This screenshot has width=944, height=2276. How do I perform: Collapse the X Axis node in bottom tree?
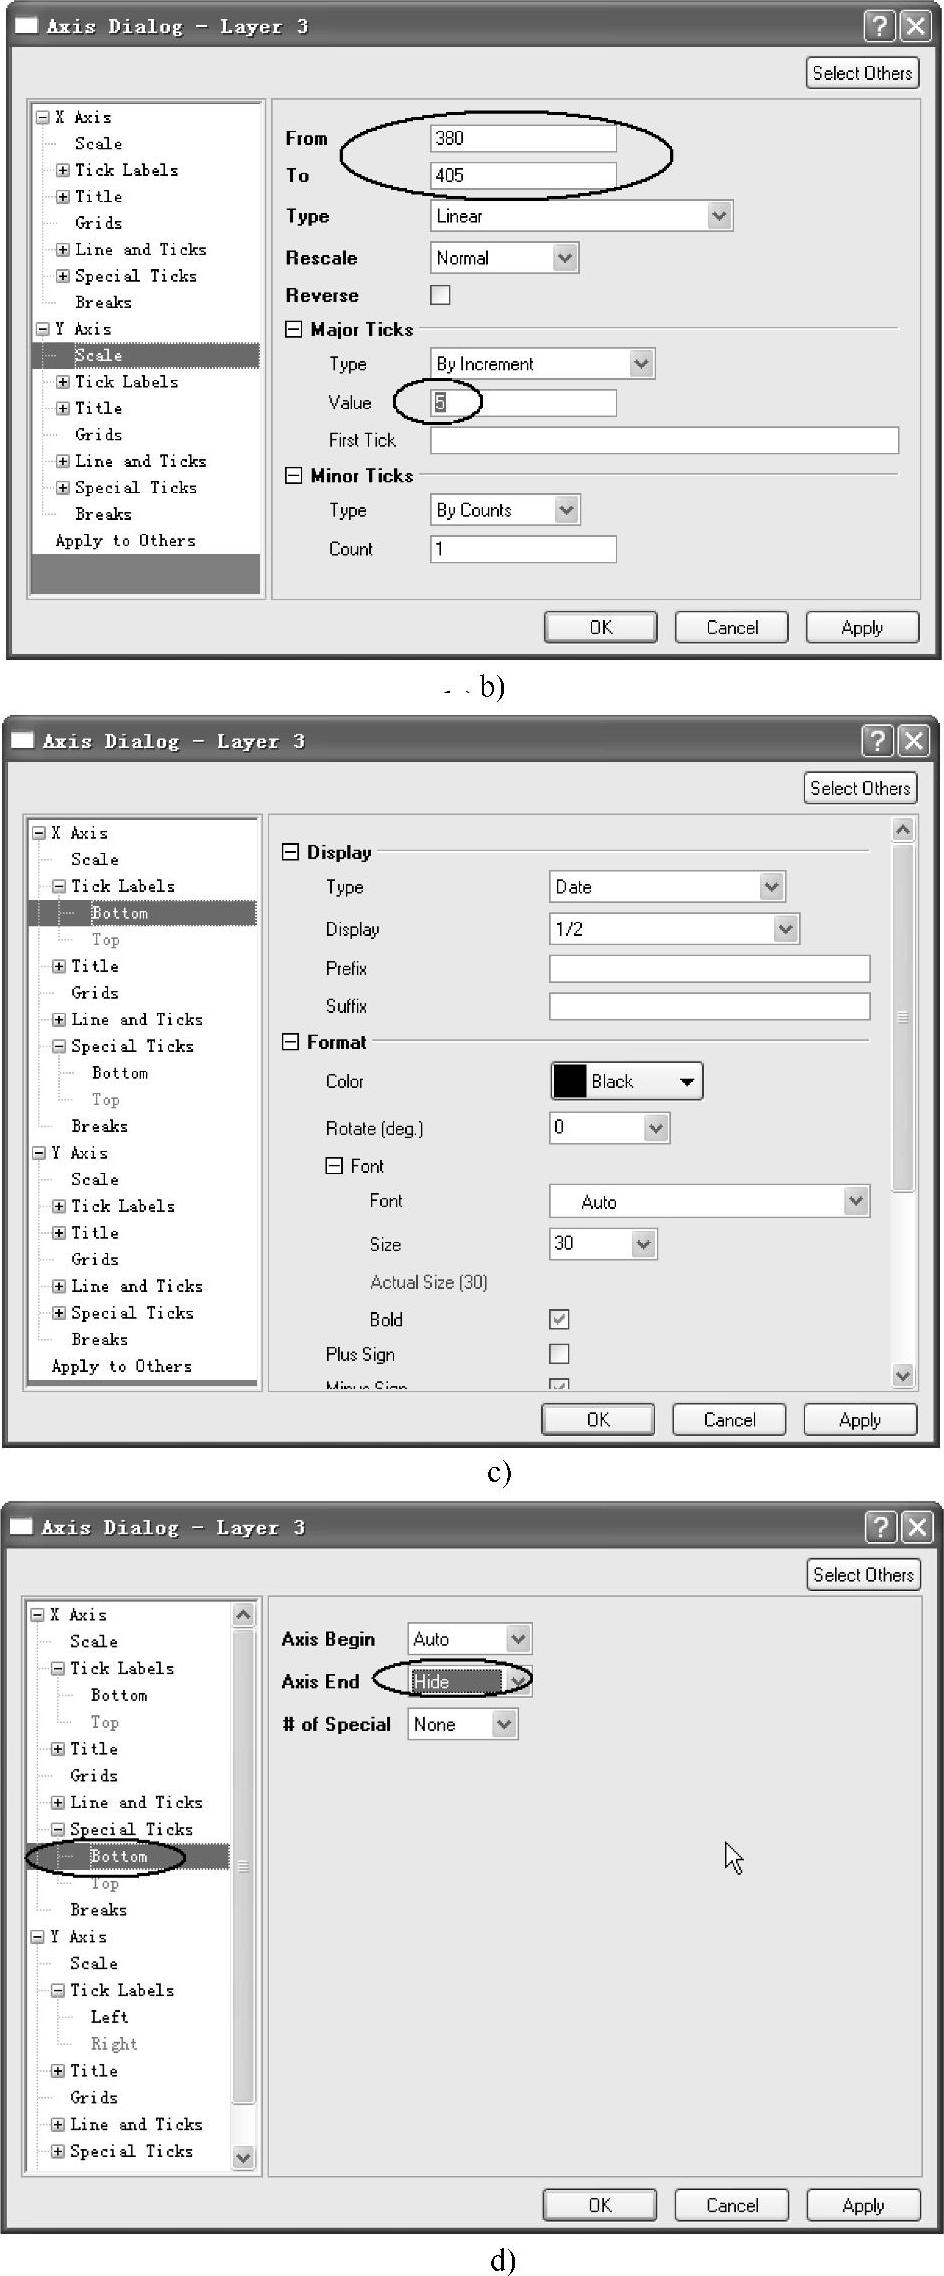[37, 1615]
